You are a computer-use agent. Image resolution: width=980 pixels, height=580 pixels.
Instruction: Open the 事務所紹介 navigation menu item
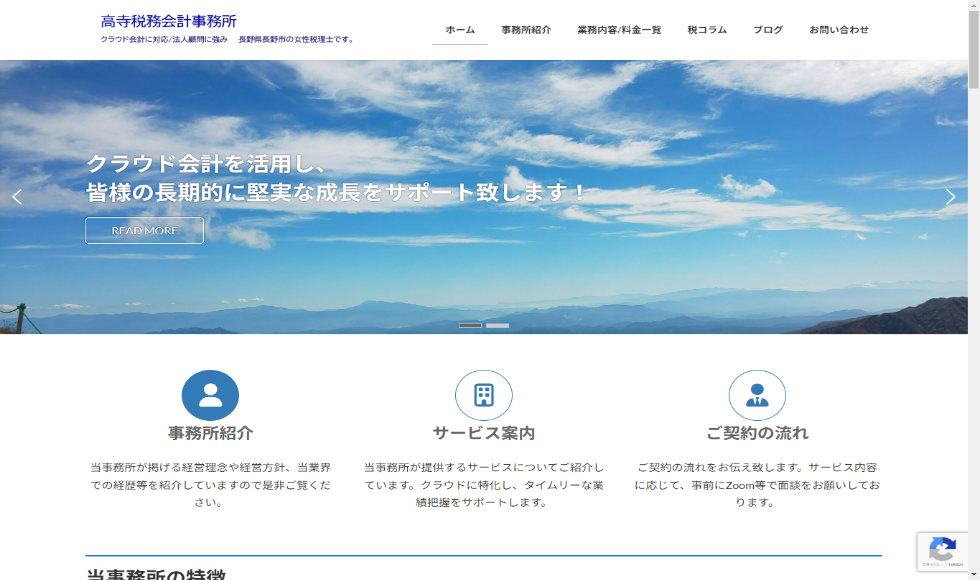click(526, 30)
